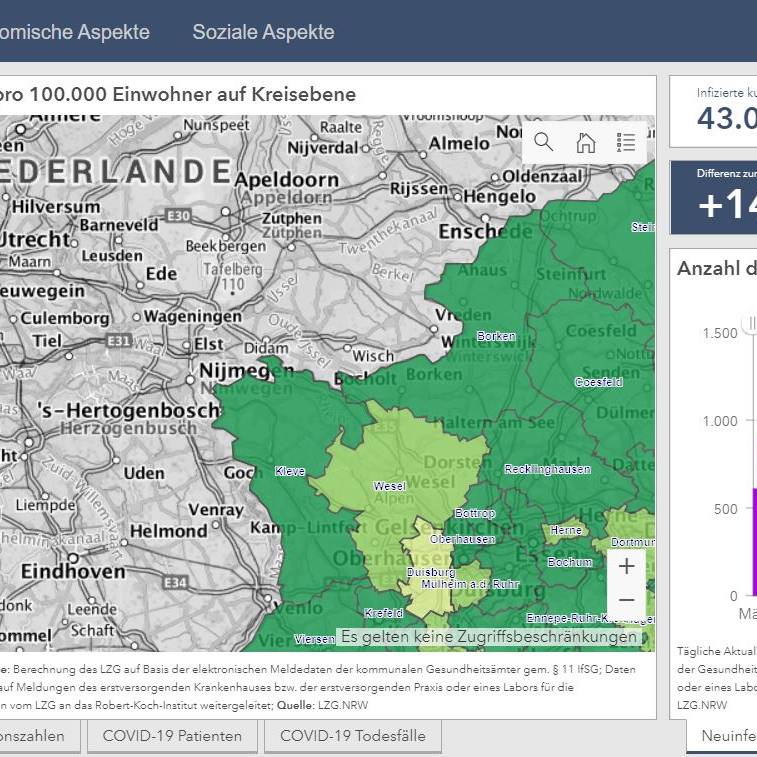
Task: Click the home default extent icon
Action: click(x=586, y=142)
